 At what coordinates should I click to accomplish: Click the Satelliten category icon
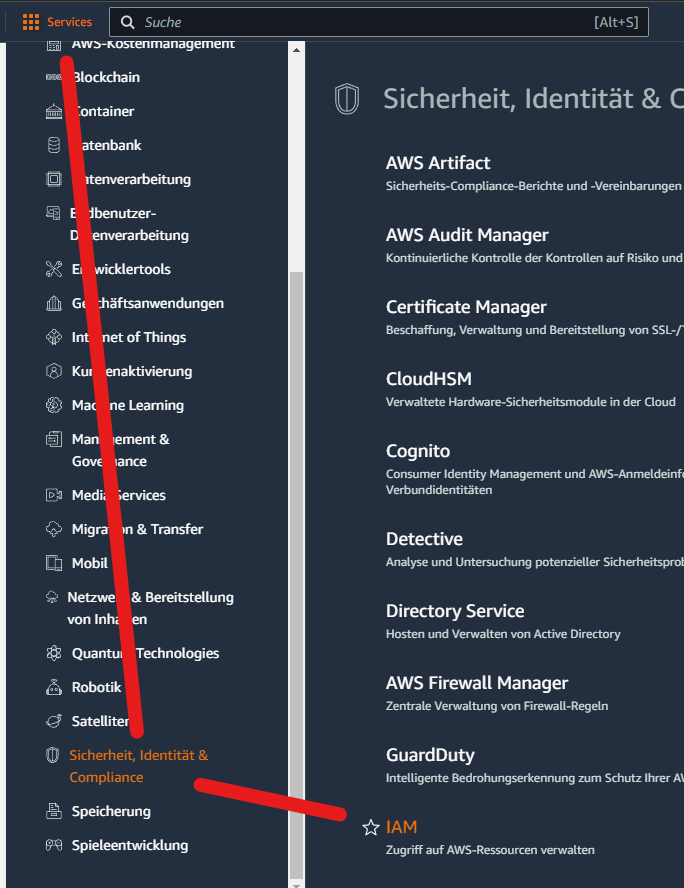click(54, 721)
